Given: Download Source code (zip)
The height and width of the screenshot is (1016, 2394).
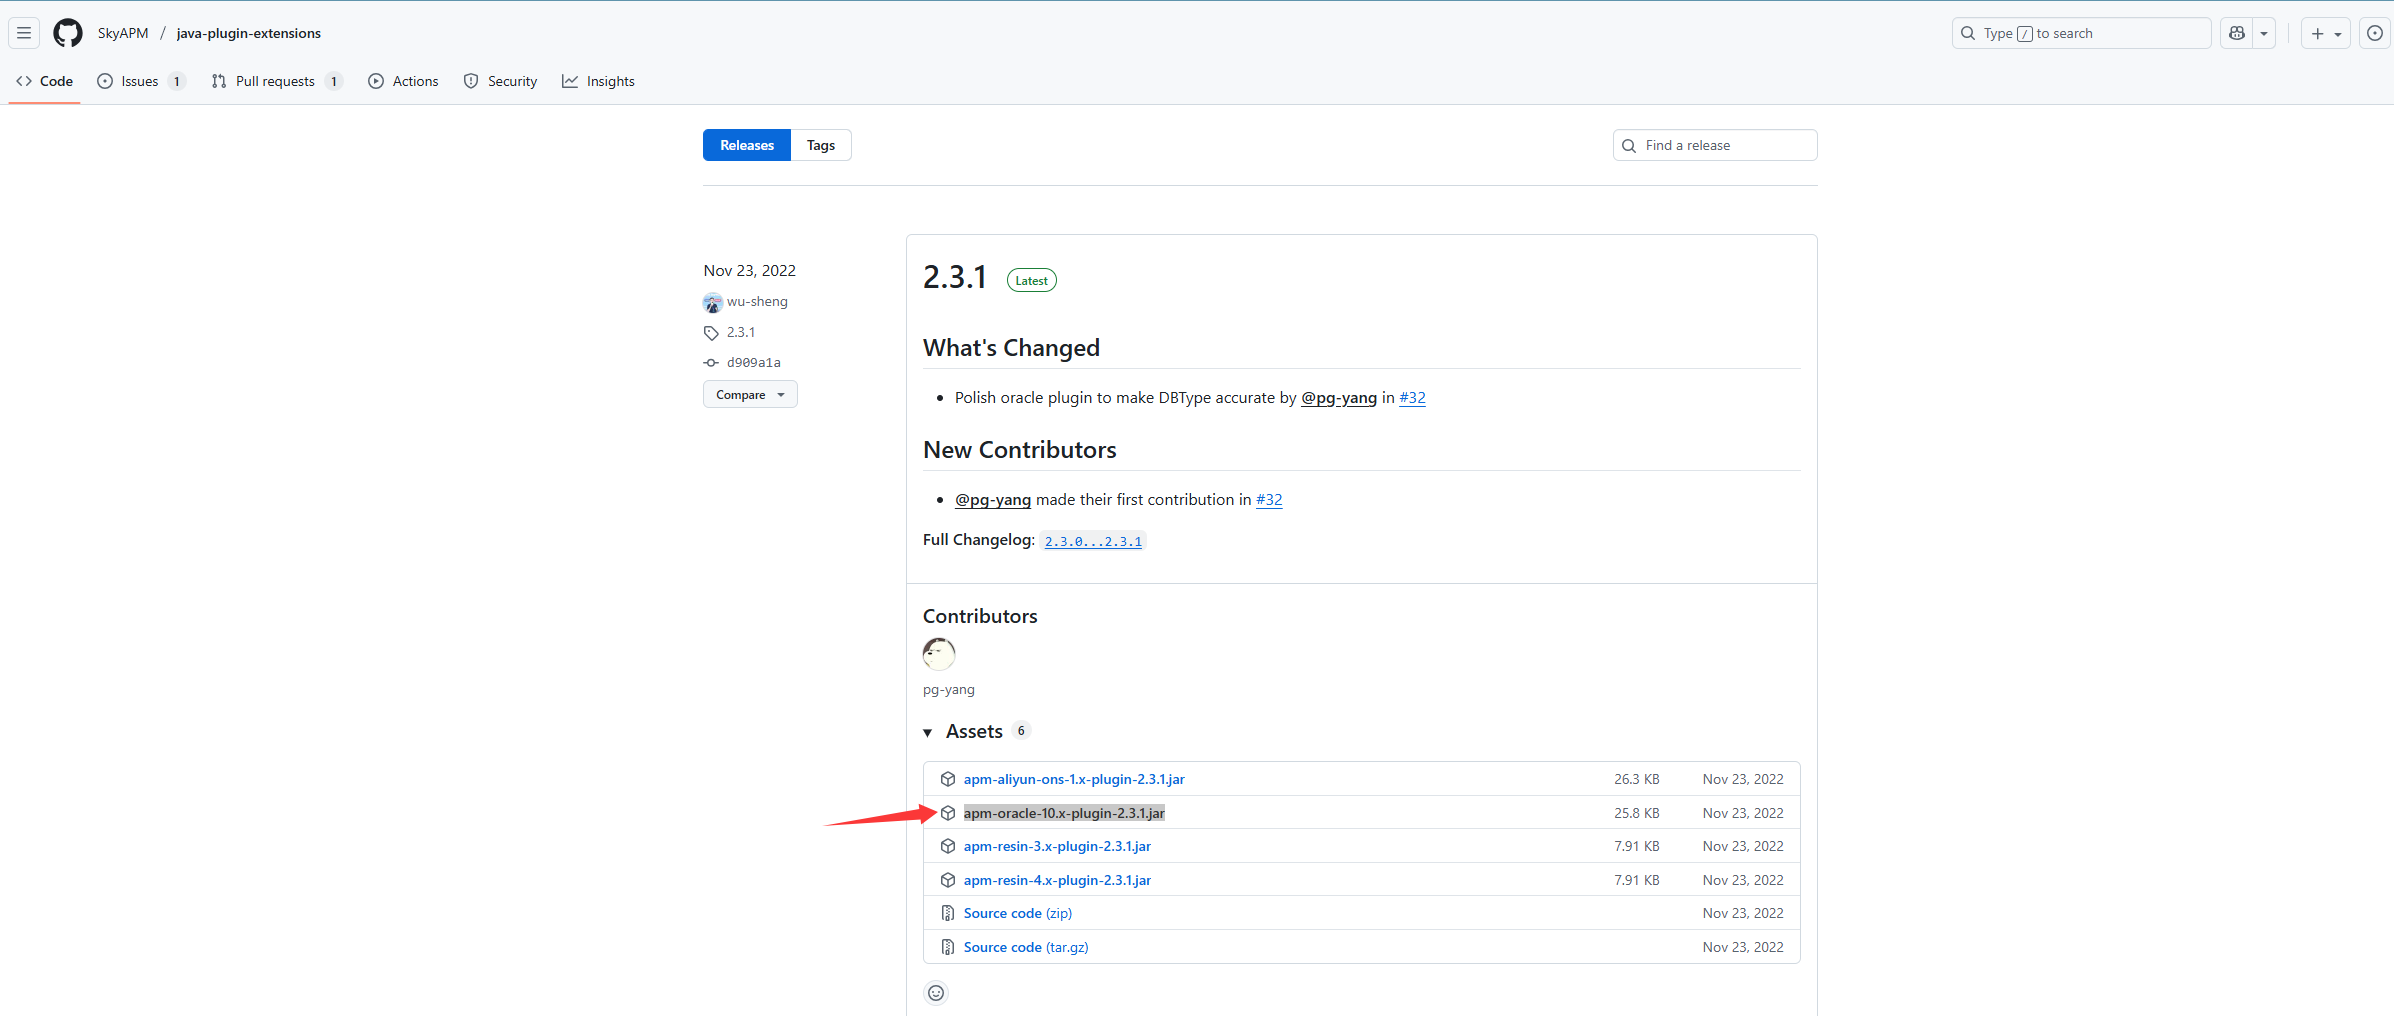Looking at the screenshot, I should (x=1018, y=913).
